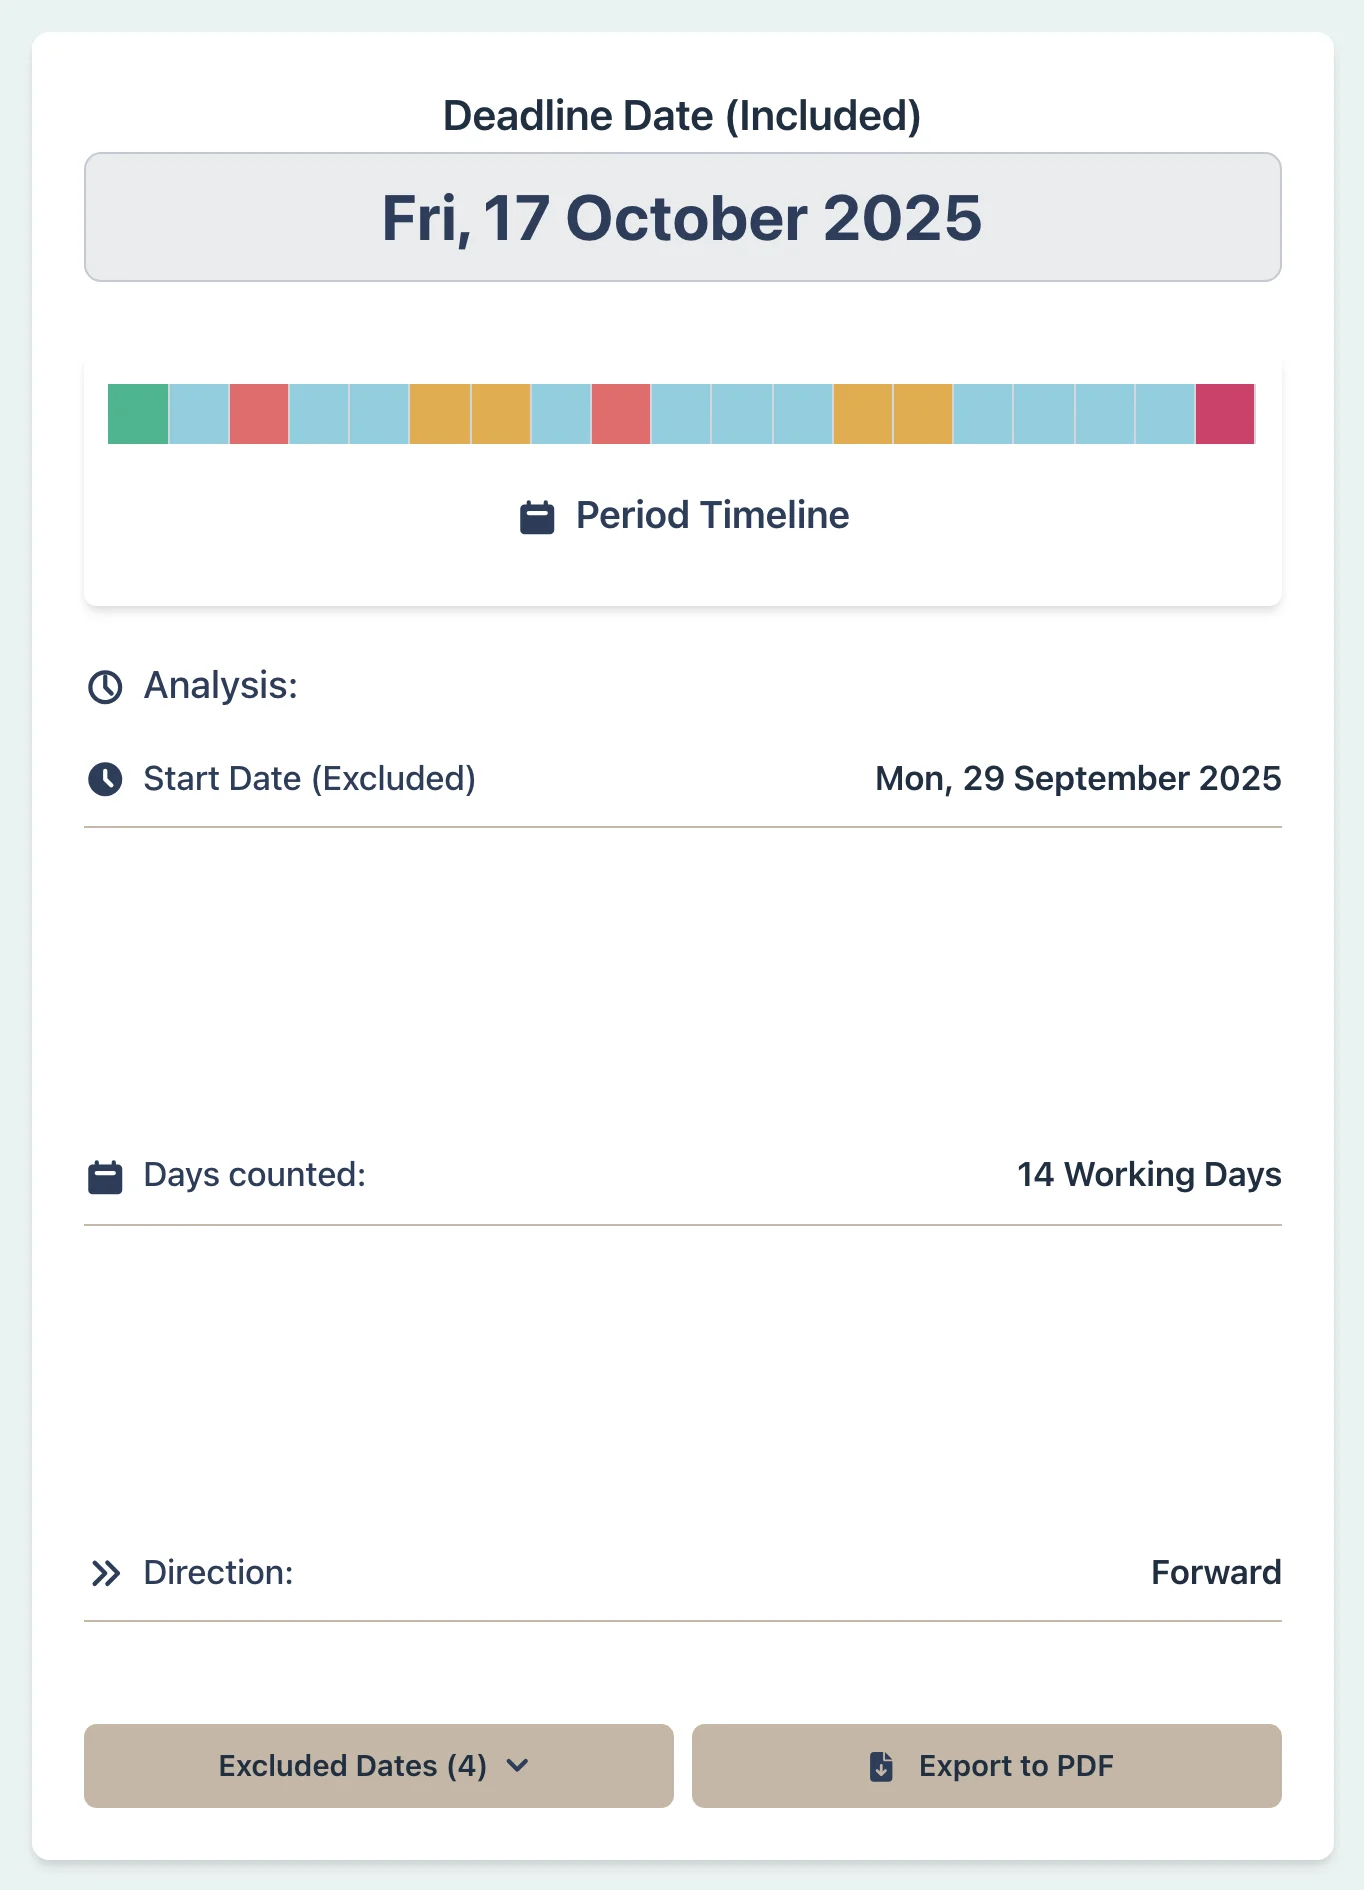Click the double-chevron icon beside Direction
The height and width of the screenshot is (1890, 1364).
tap(105, 1572)
